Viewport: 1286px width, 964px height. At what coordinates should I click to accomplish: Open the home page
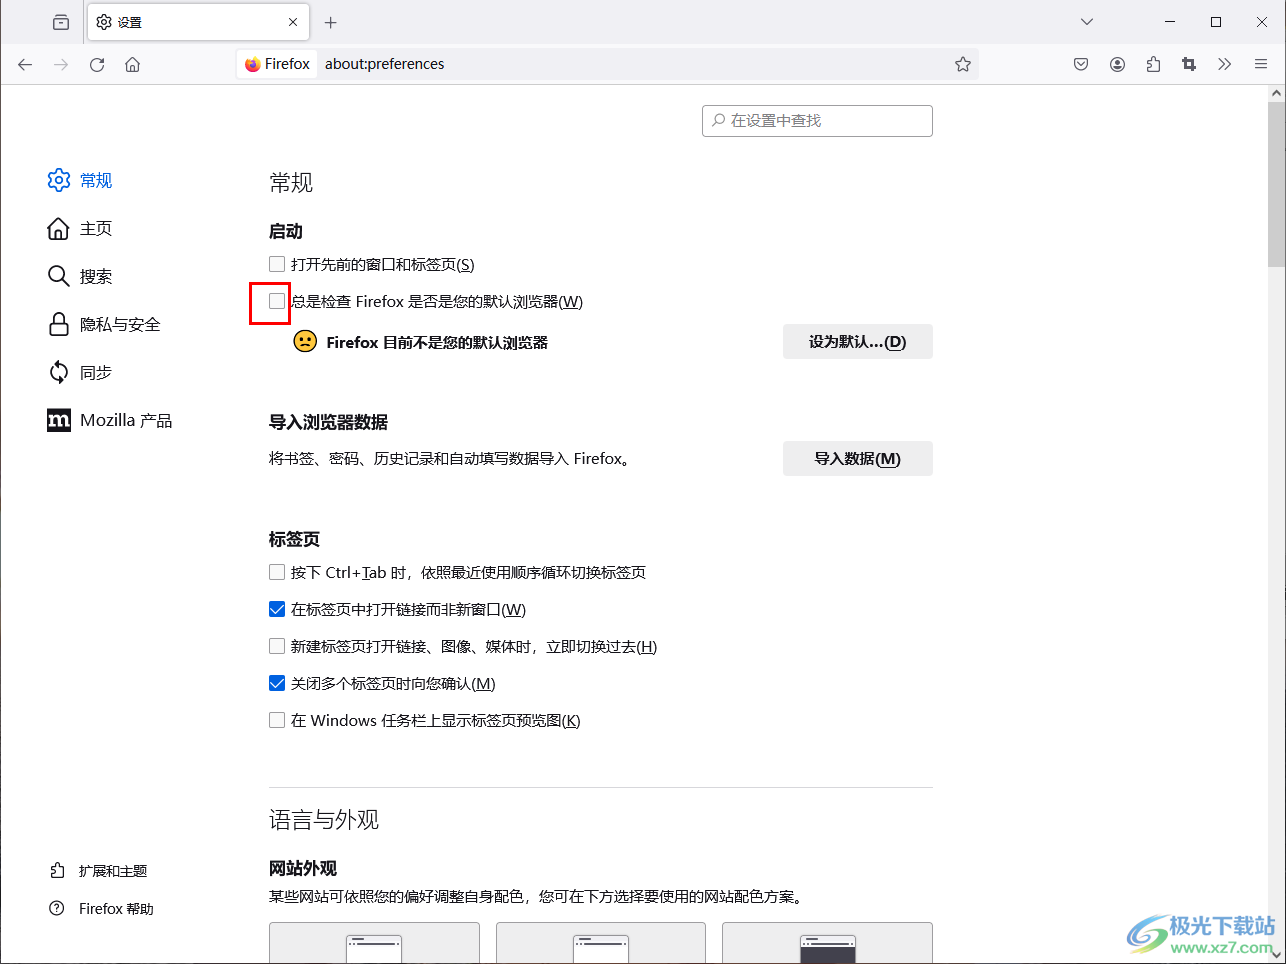pyautogui.click(x=133, y=64)
